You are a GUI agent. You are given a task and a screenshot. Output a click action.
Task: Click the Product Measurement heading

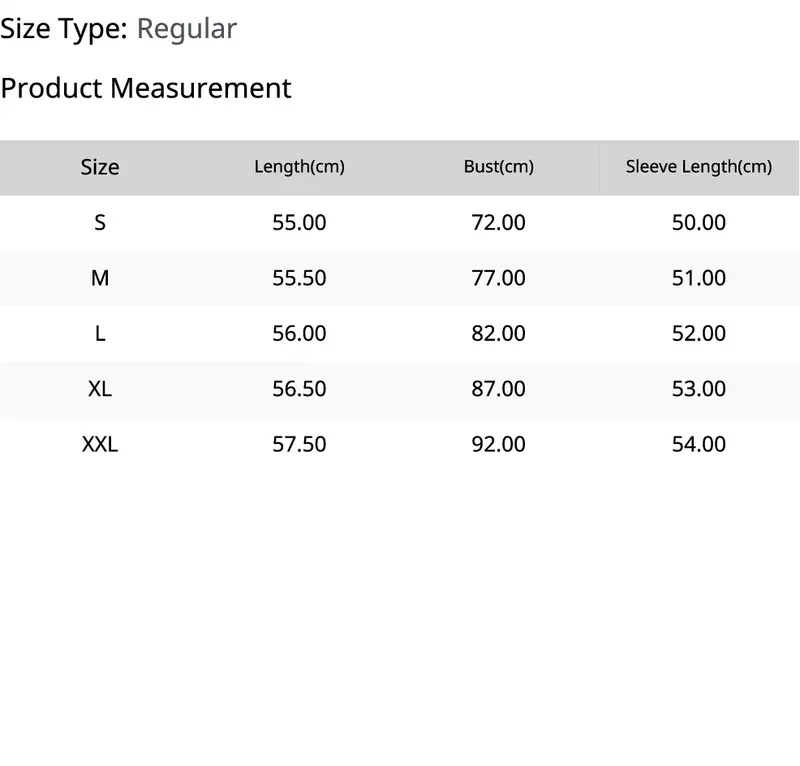[146, 88]
